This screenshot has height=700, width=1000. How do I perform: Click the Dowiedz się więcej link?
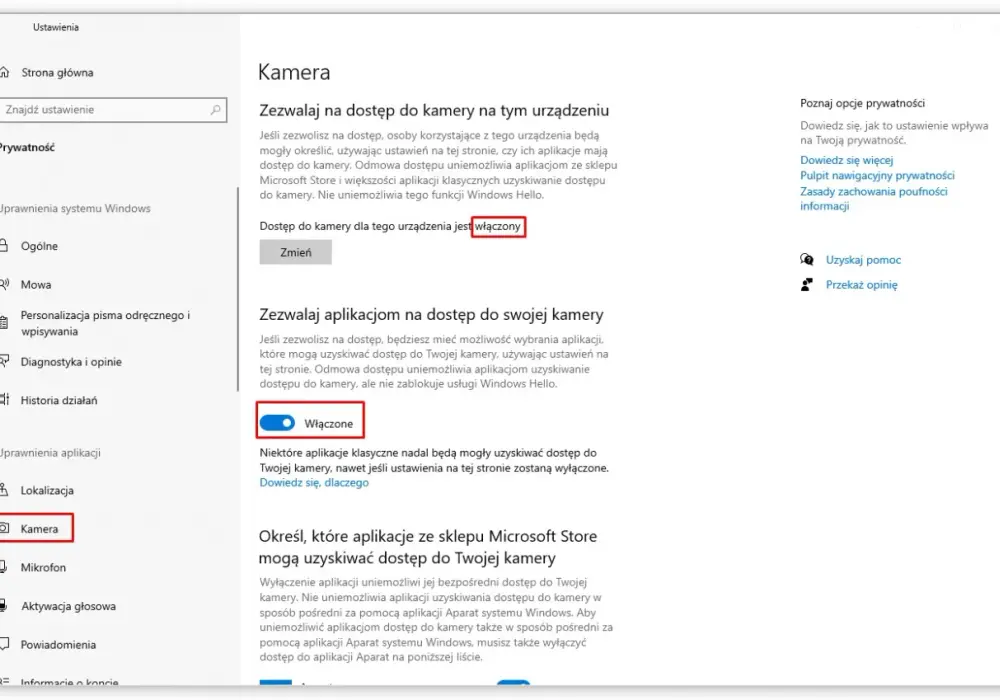pos(846,160)
